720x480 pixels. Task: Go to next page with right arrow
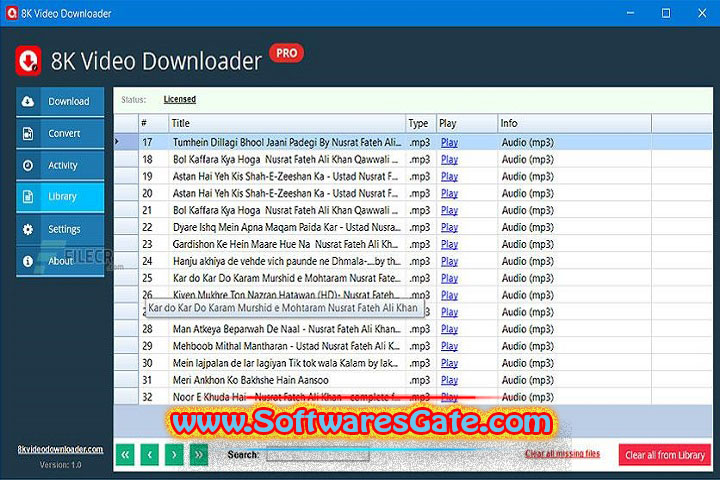point(174,454)
